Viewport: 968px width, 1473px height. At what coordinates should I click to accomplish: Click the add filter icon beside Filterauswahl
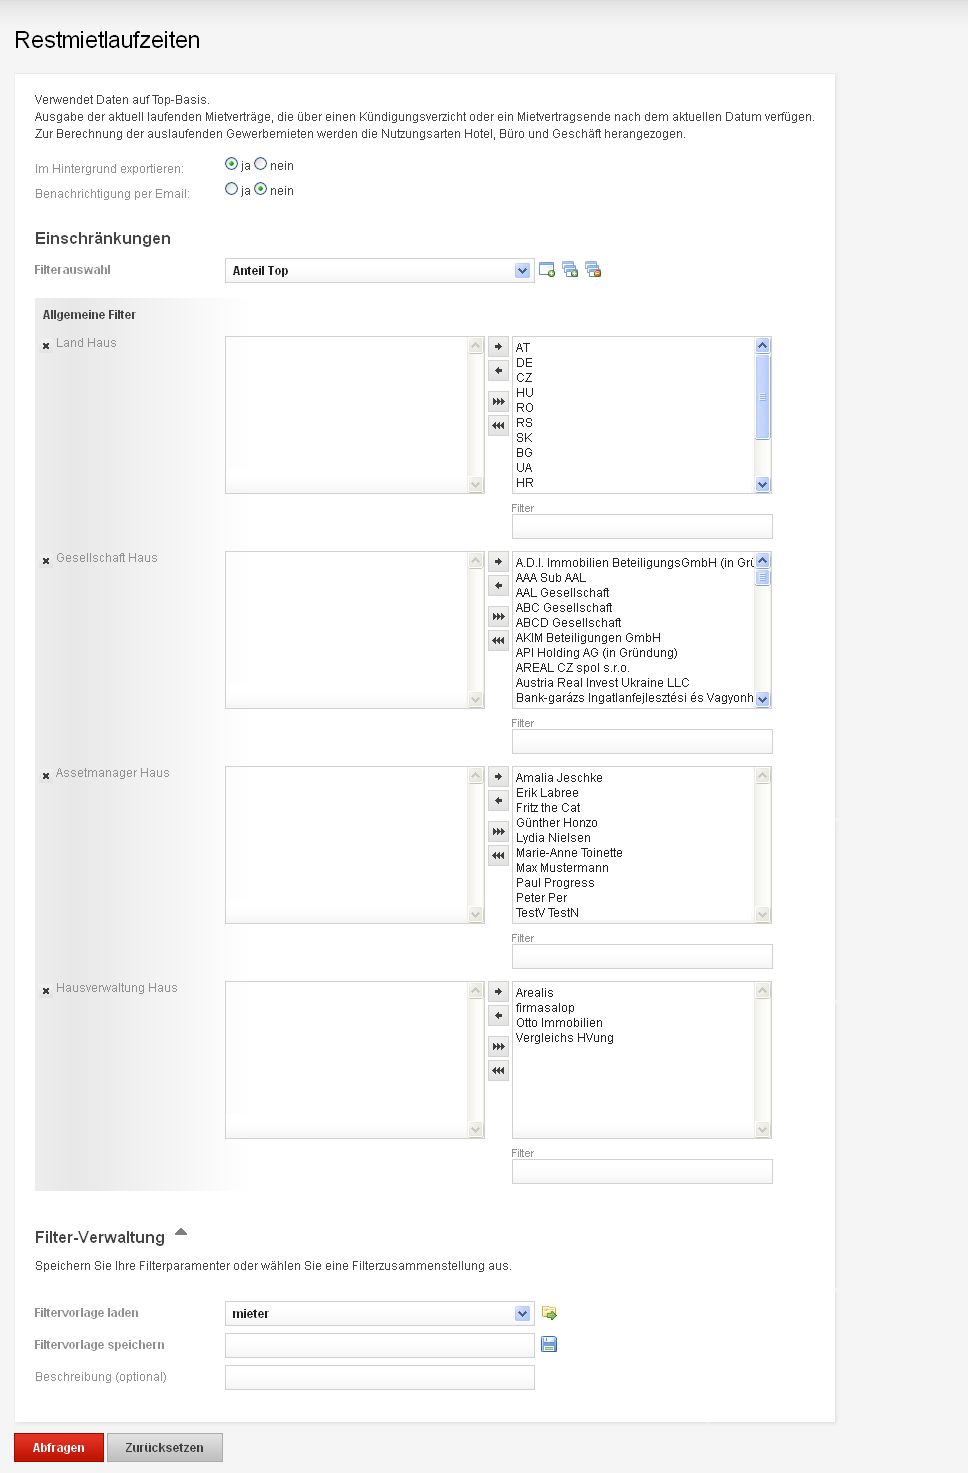click(x=547, y=270)
